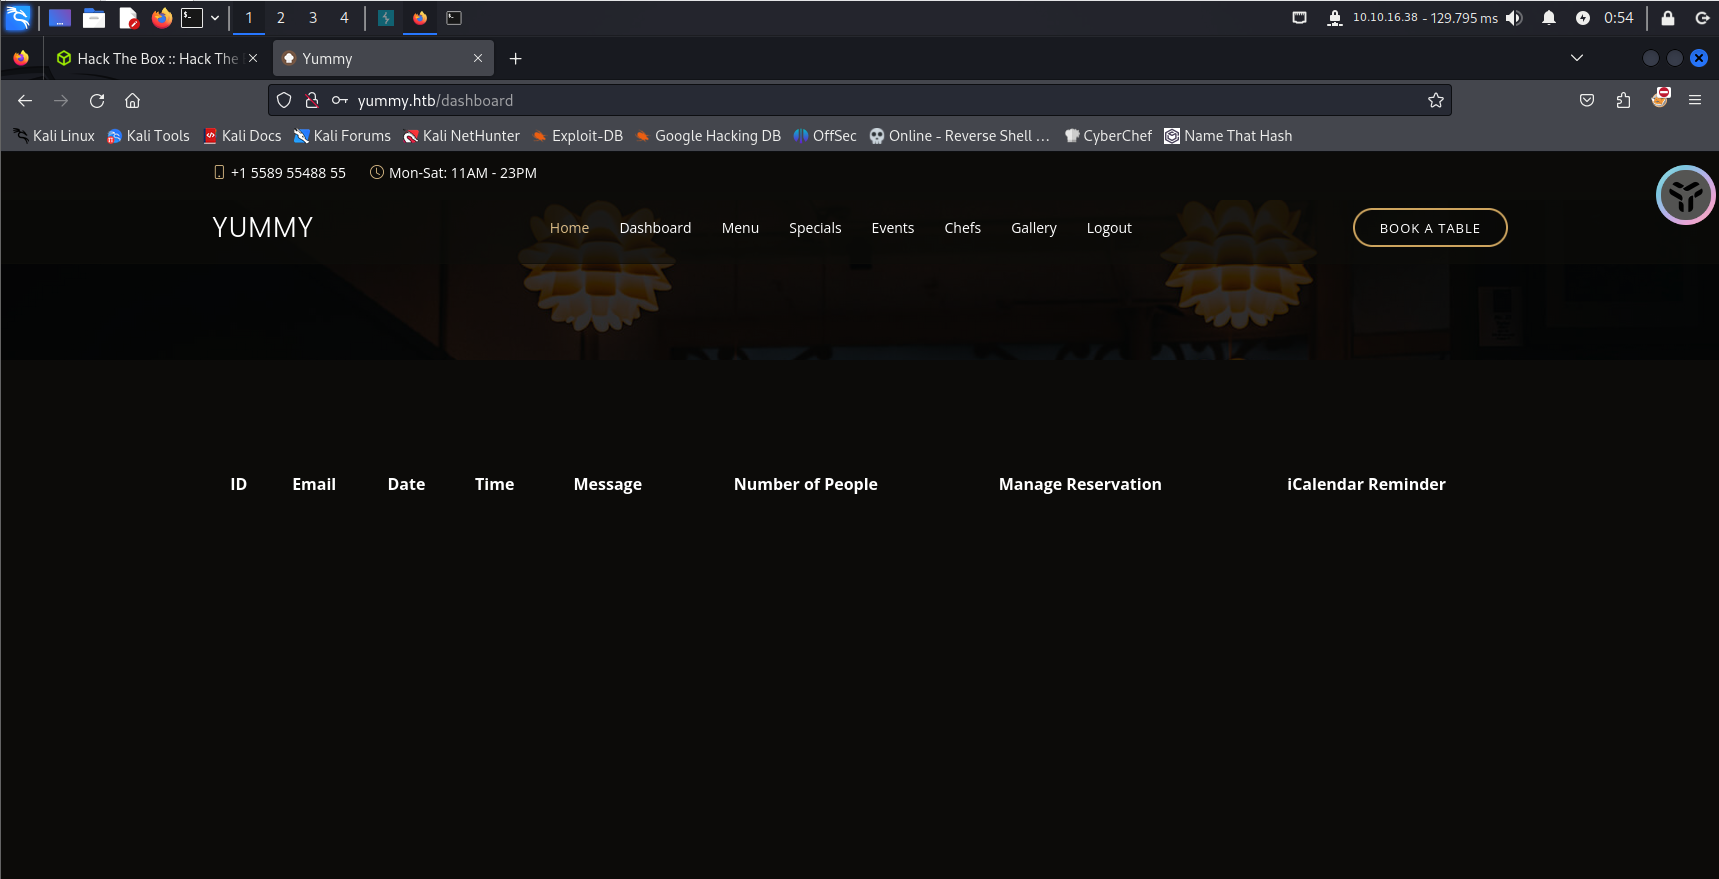
Task: Open the Save to Pocket icon
Action: click(1587, 100)
